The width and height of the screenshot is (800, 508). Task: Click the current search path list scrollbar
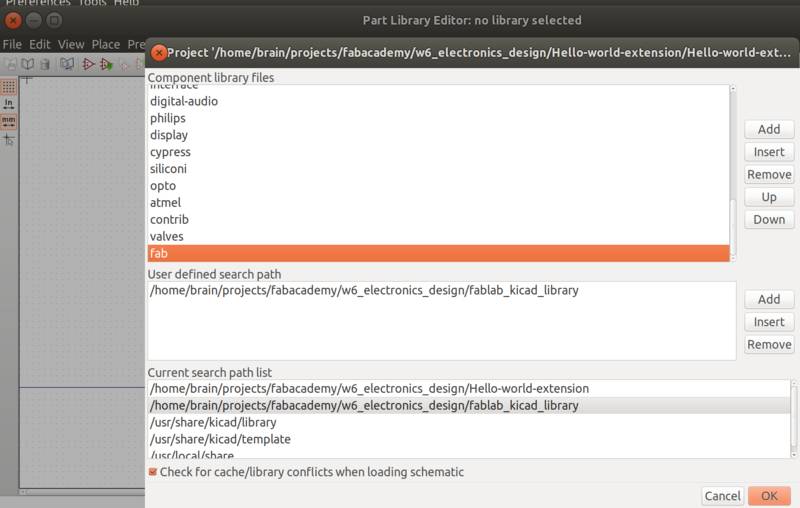click(793, 419)
